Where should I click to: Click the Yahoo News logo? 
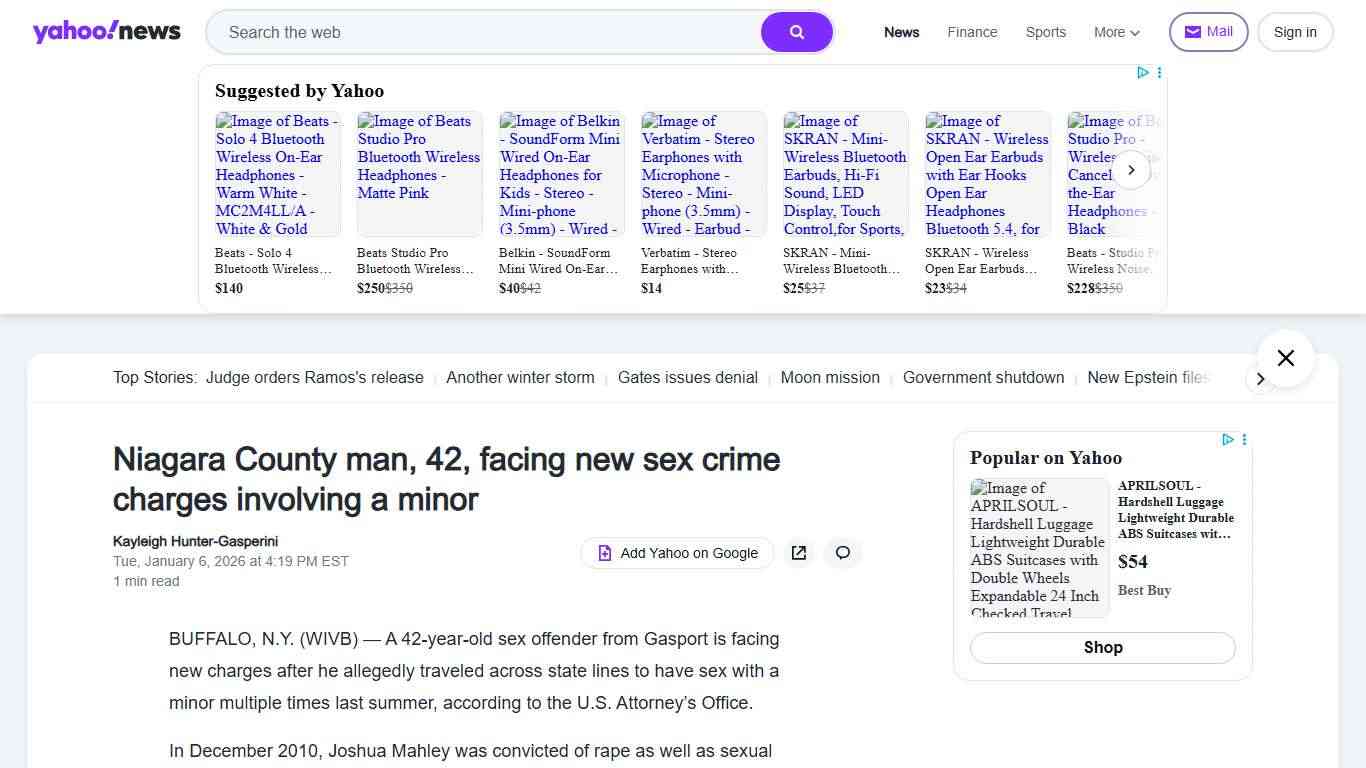coord(107,32)
